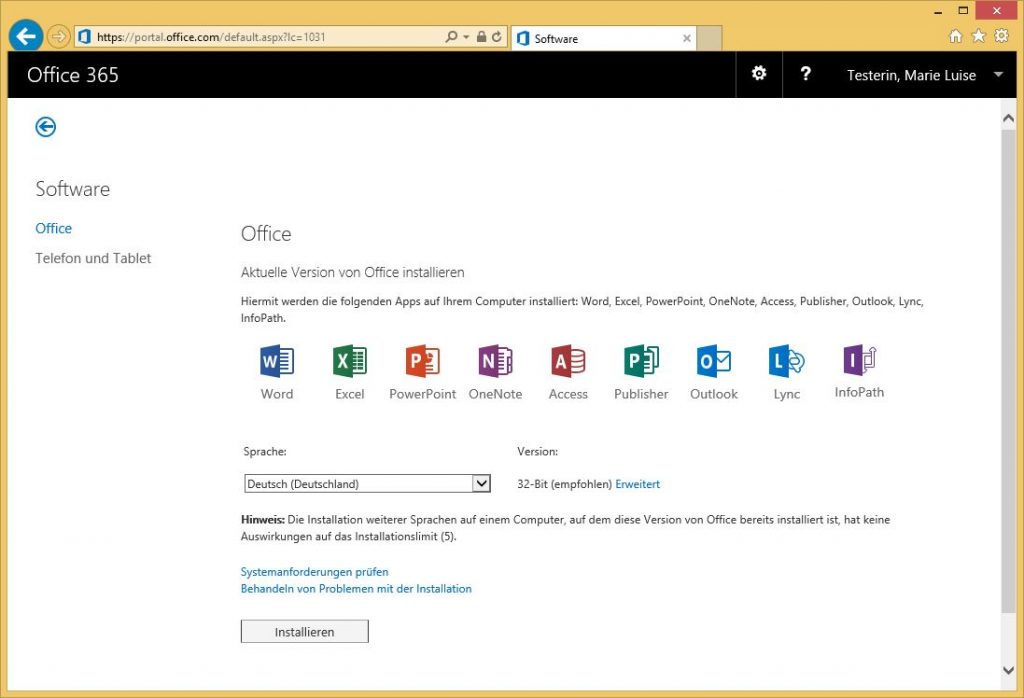
Task: Open Systemanforderungen prüfen link
Action: coord(315,572)
